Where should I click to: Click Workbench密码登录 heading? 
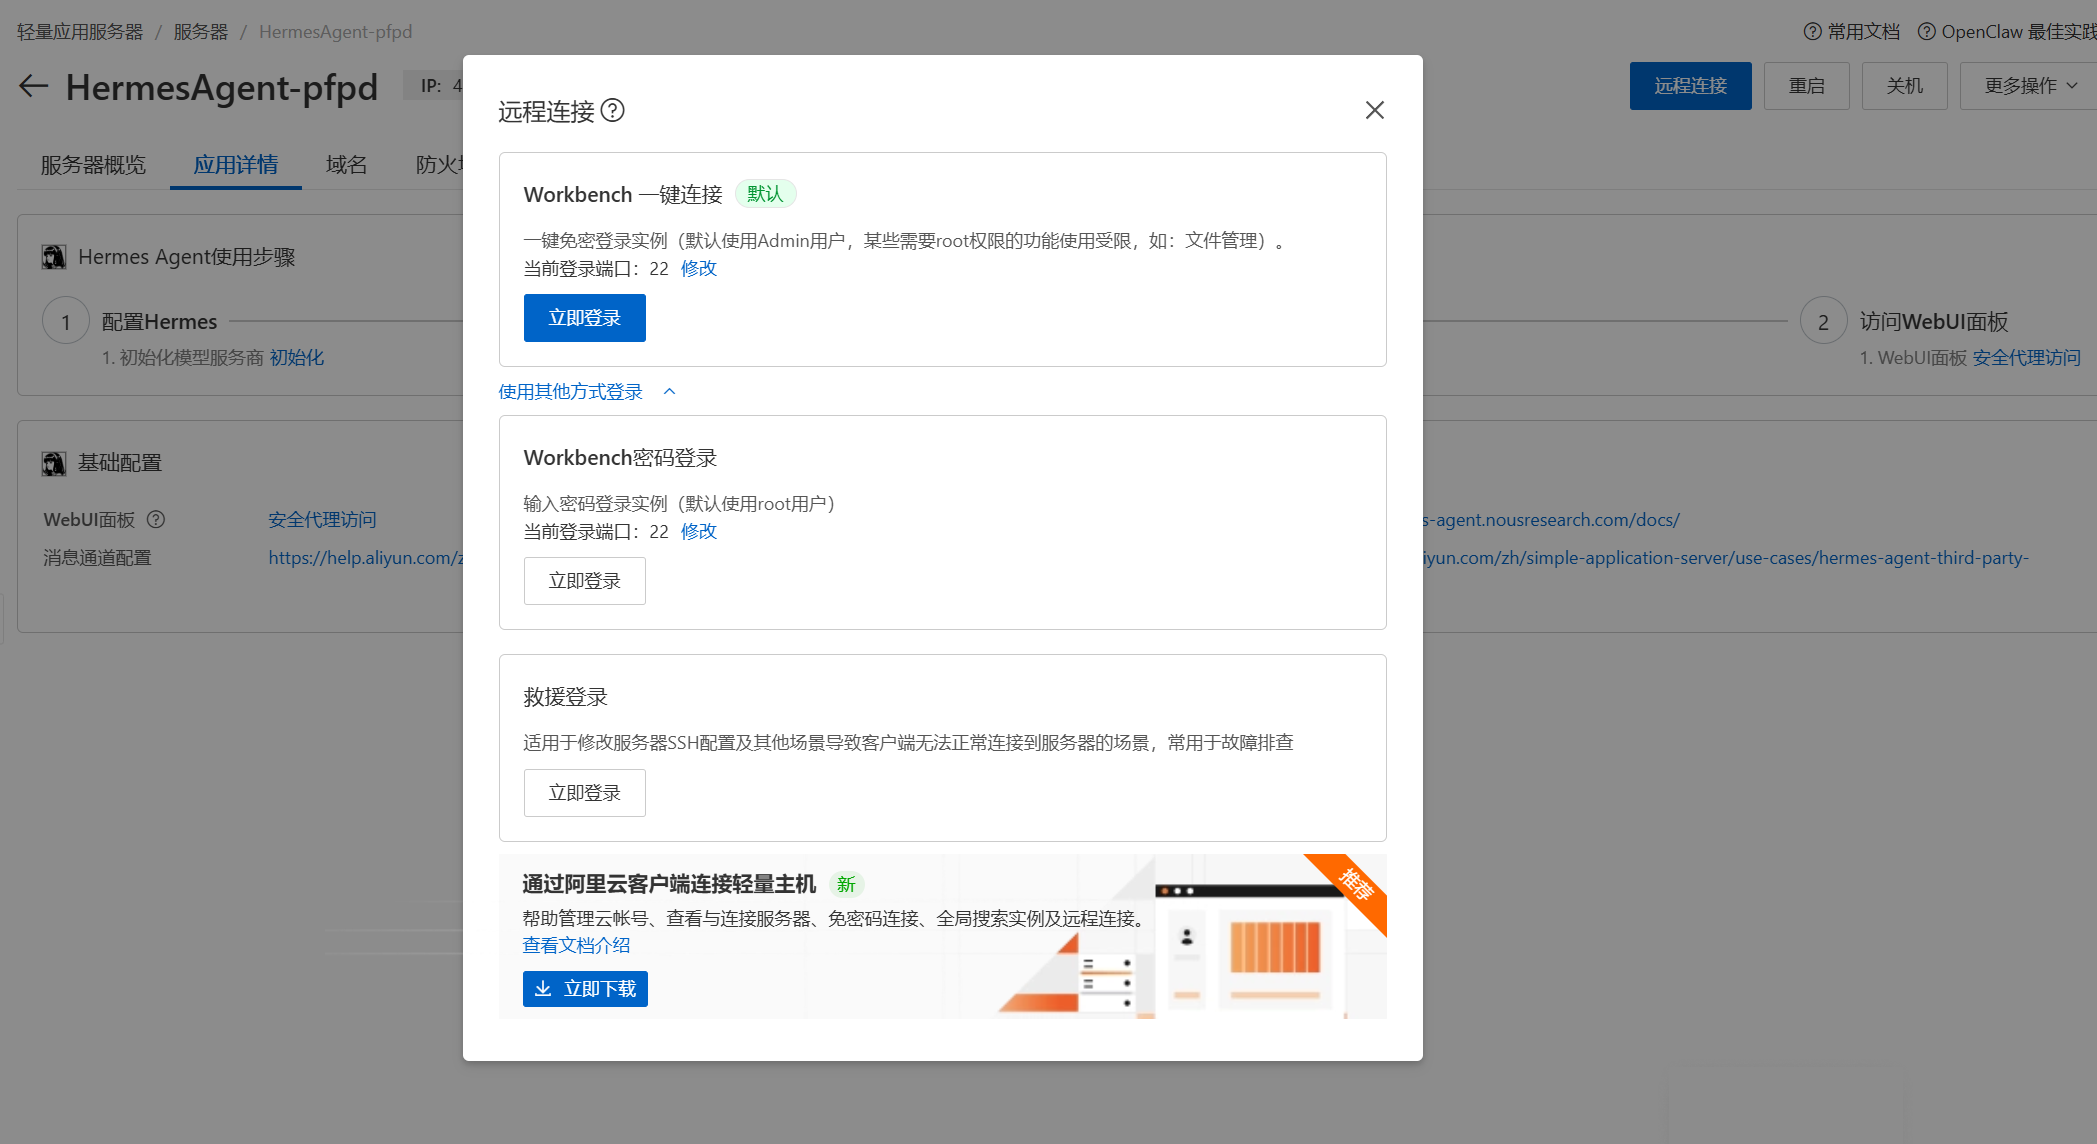(x=621, y=458)
